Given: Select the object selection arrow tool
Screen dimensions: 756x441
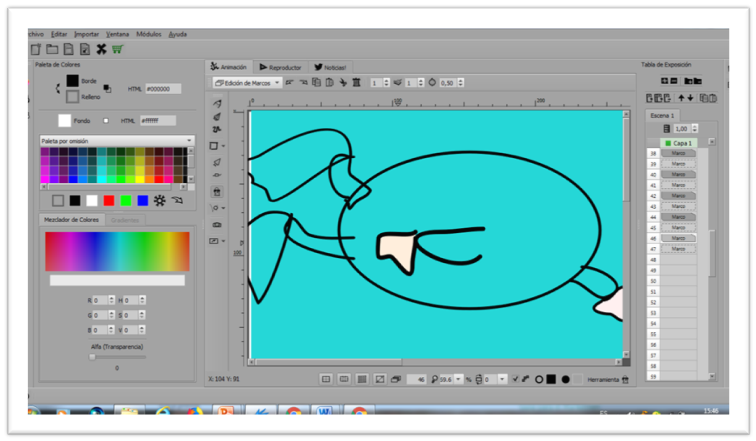Looking at the screenshot, I should tap(217, 162).
